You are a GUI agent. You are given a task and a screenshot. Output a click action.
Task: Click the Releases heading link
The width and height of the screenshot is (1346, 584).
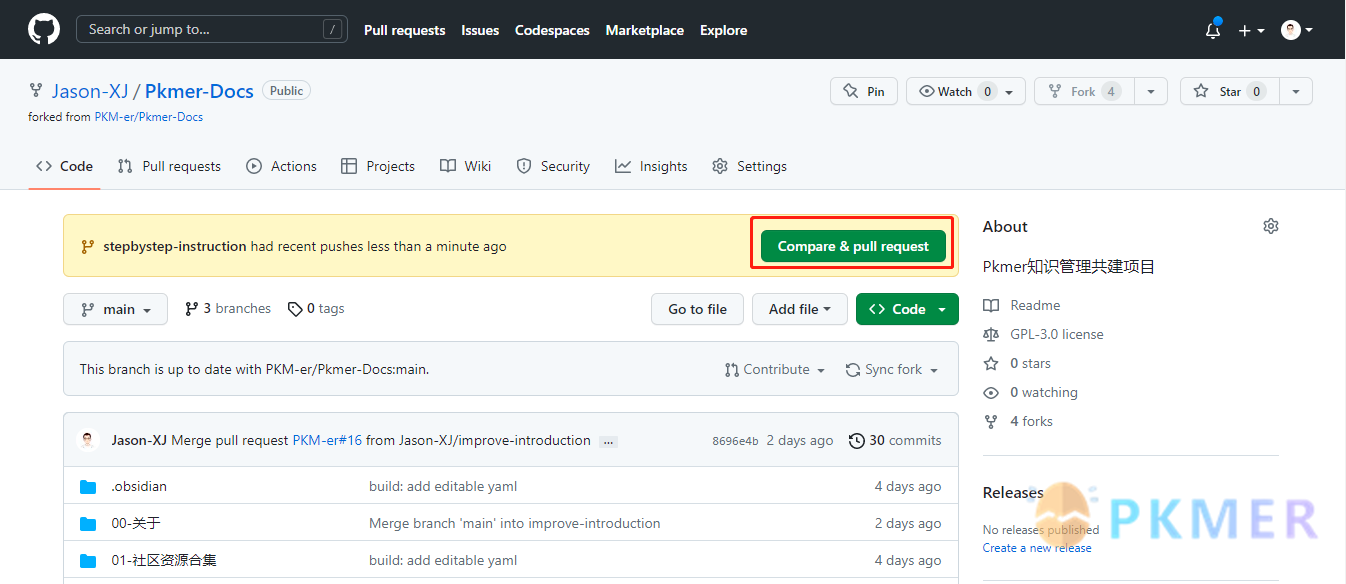[1013, 492]
